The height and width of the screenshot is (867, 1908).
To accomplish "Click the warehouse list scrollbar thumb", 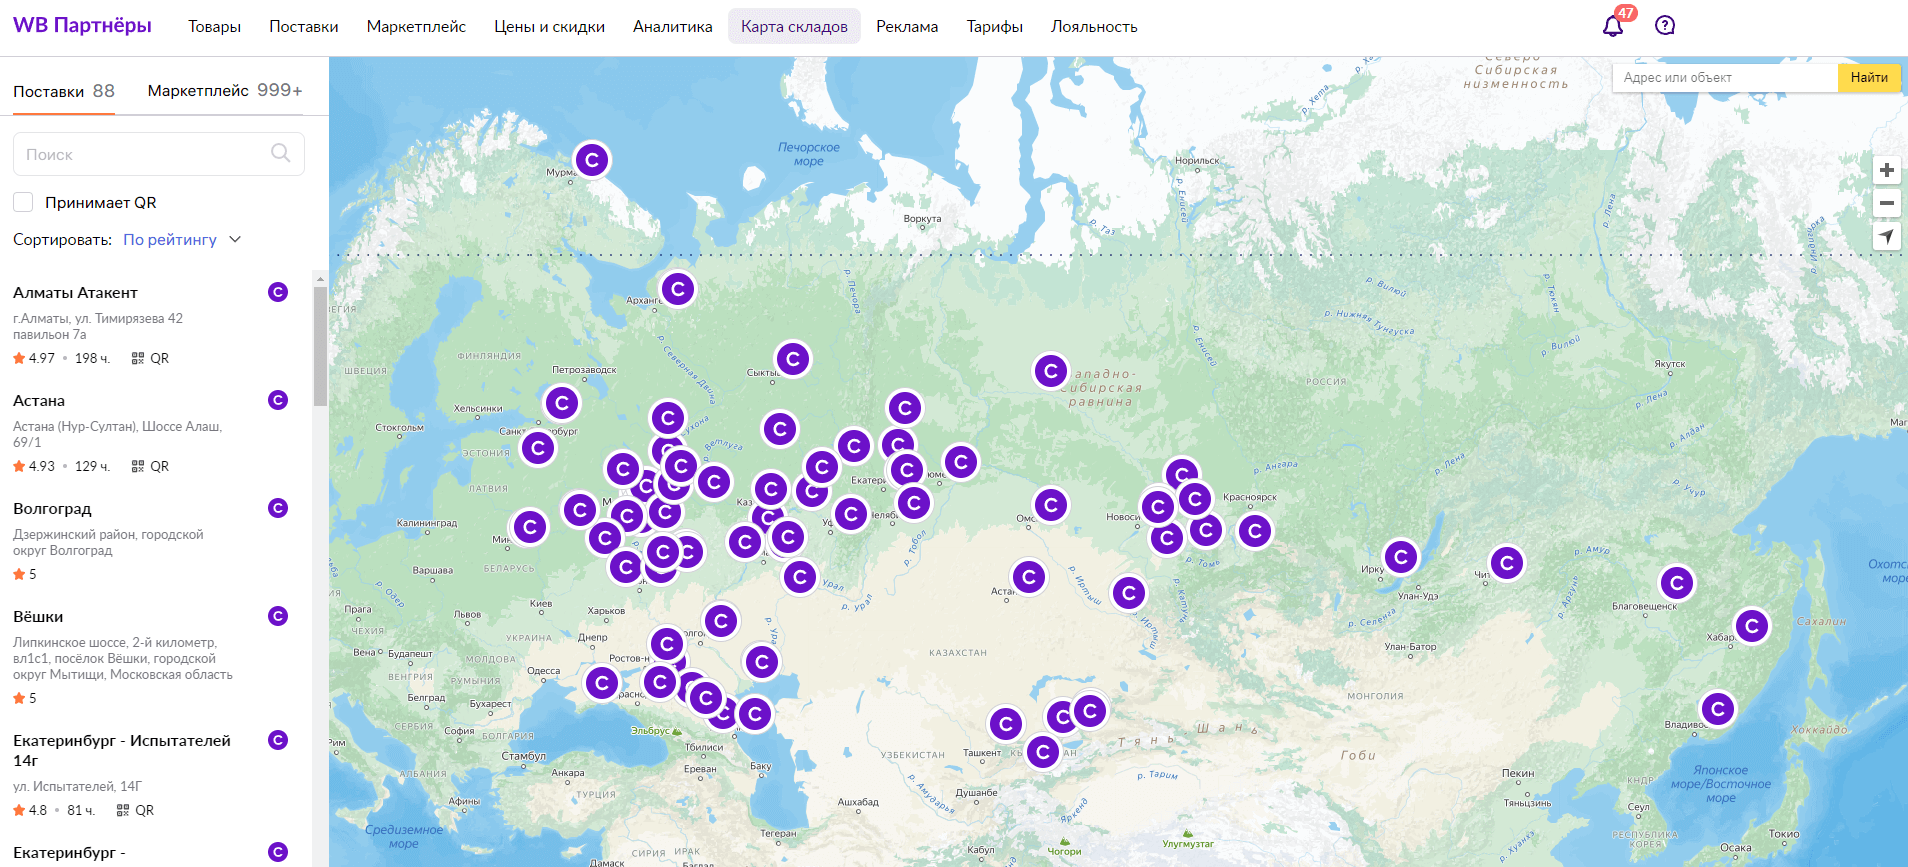I will tap(320, 346).
